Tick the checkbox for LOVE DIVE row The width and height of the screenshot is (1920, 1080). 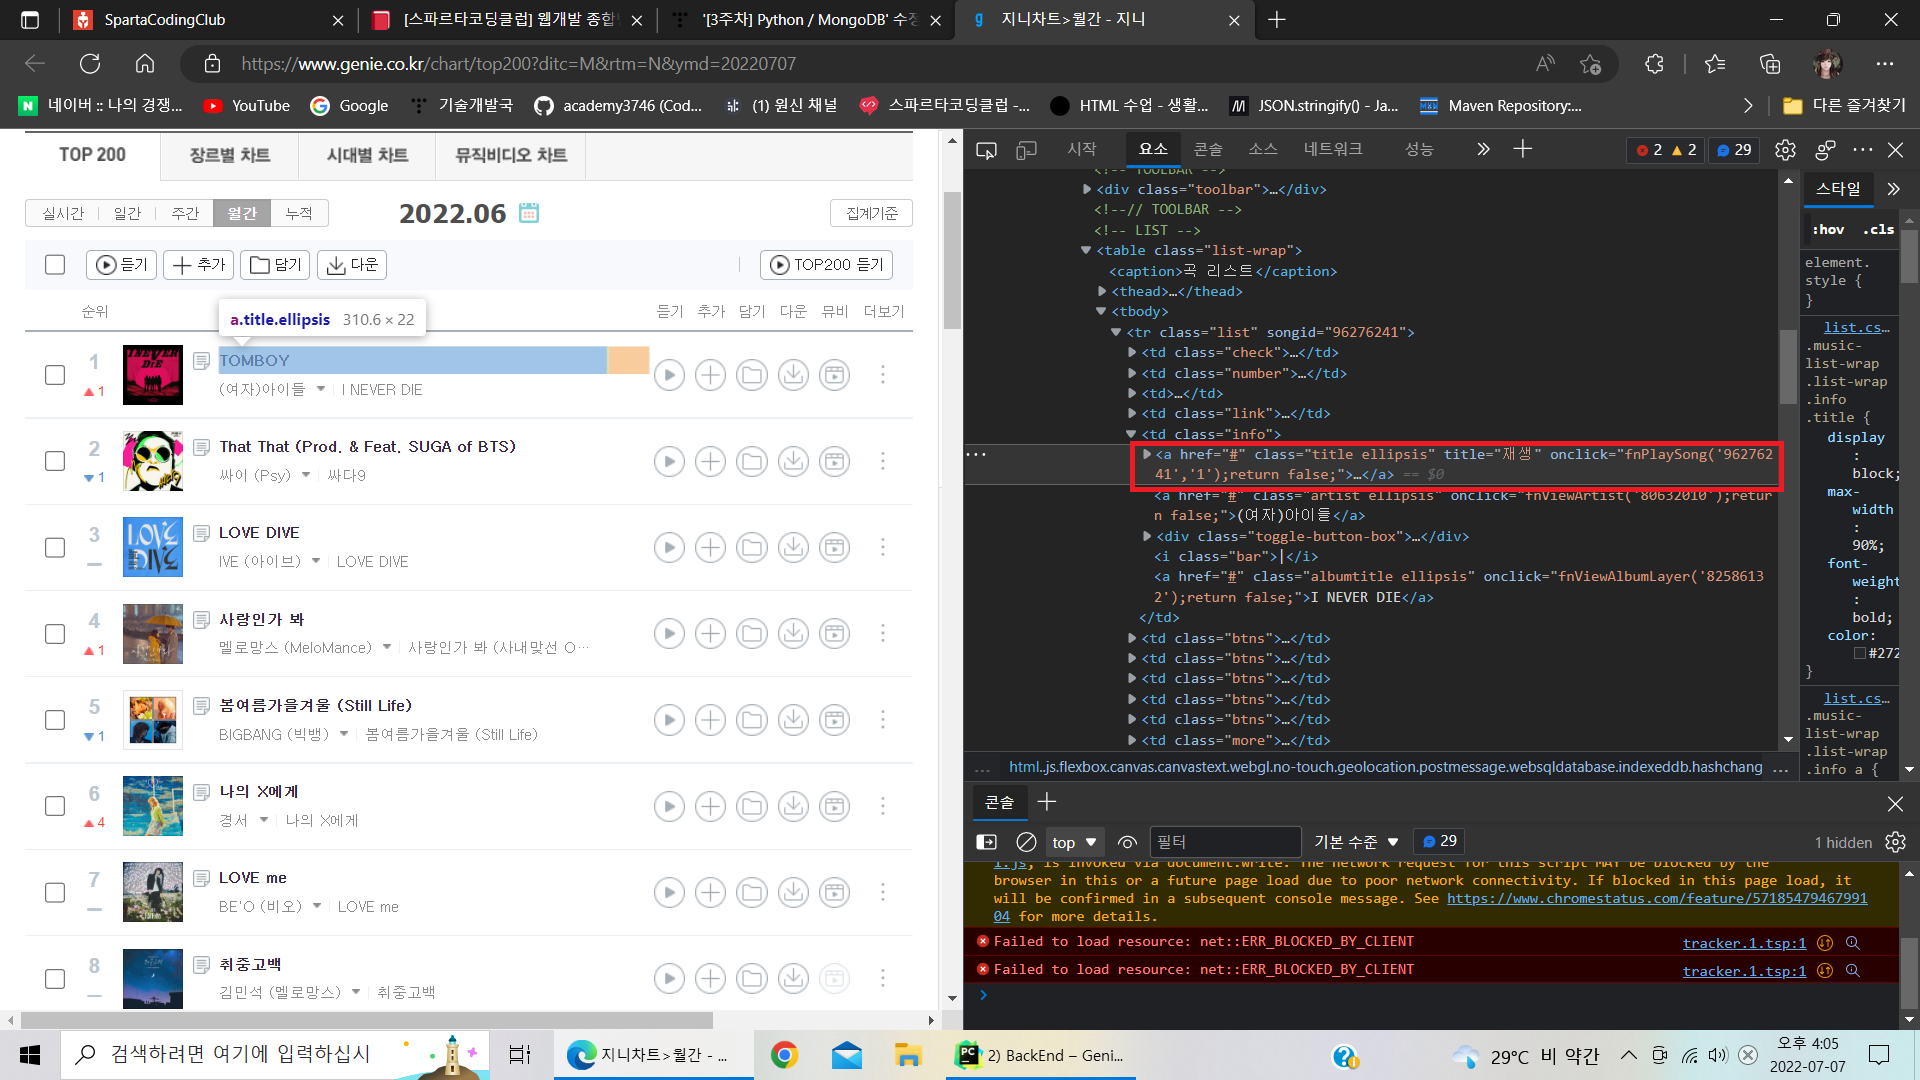coord(55,547)
